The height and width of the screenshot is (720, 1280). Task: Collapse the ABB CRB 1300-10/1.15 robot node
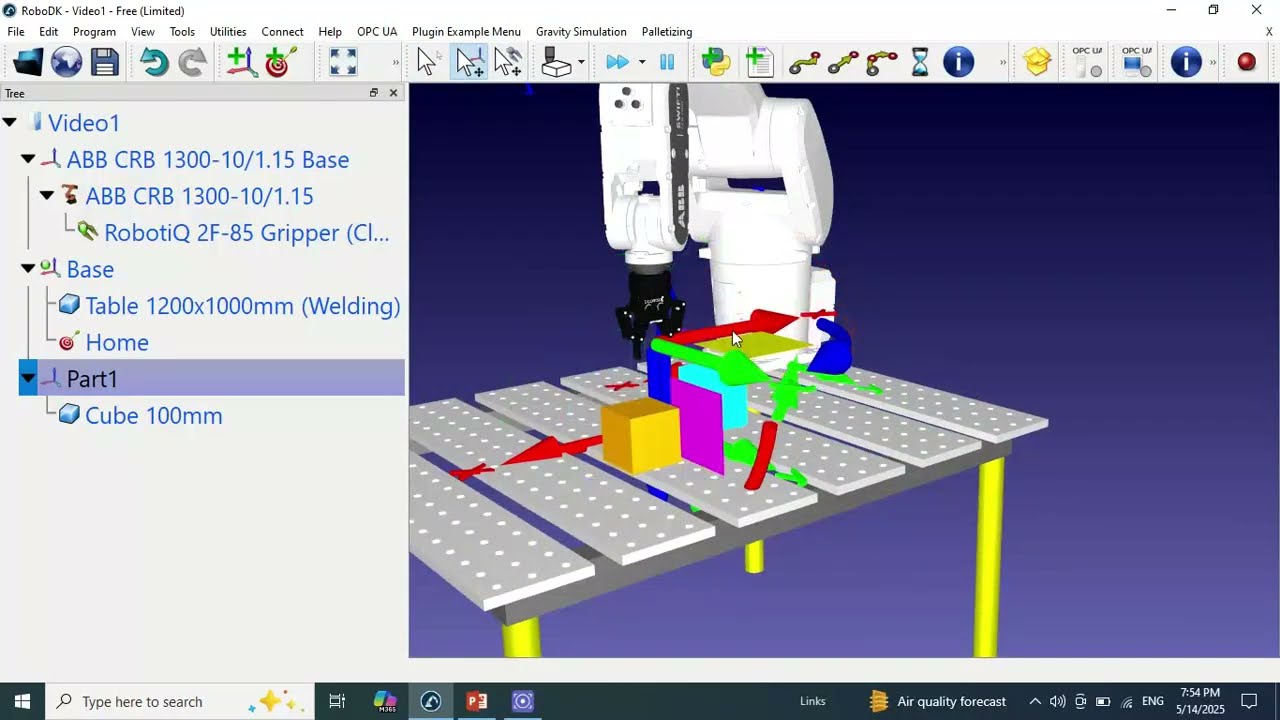(47, 196)
